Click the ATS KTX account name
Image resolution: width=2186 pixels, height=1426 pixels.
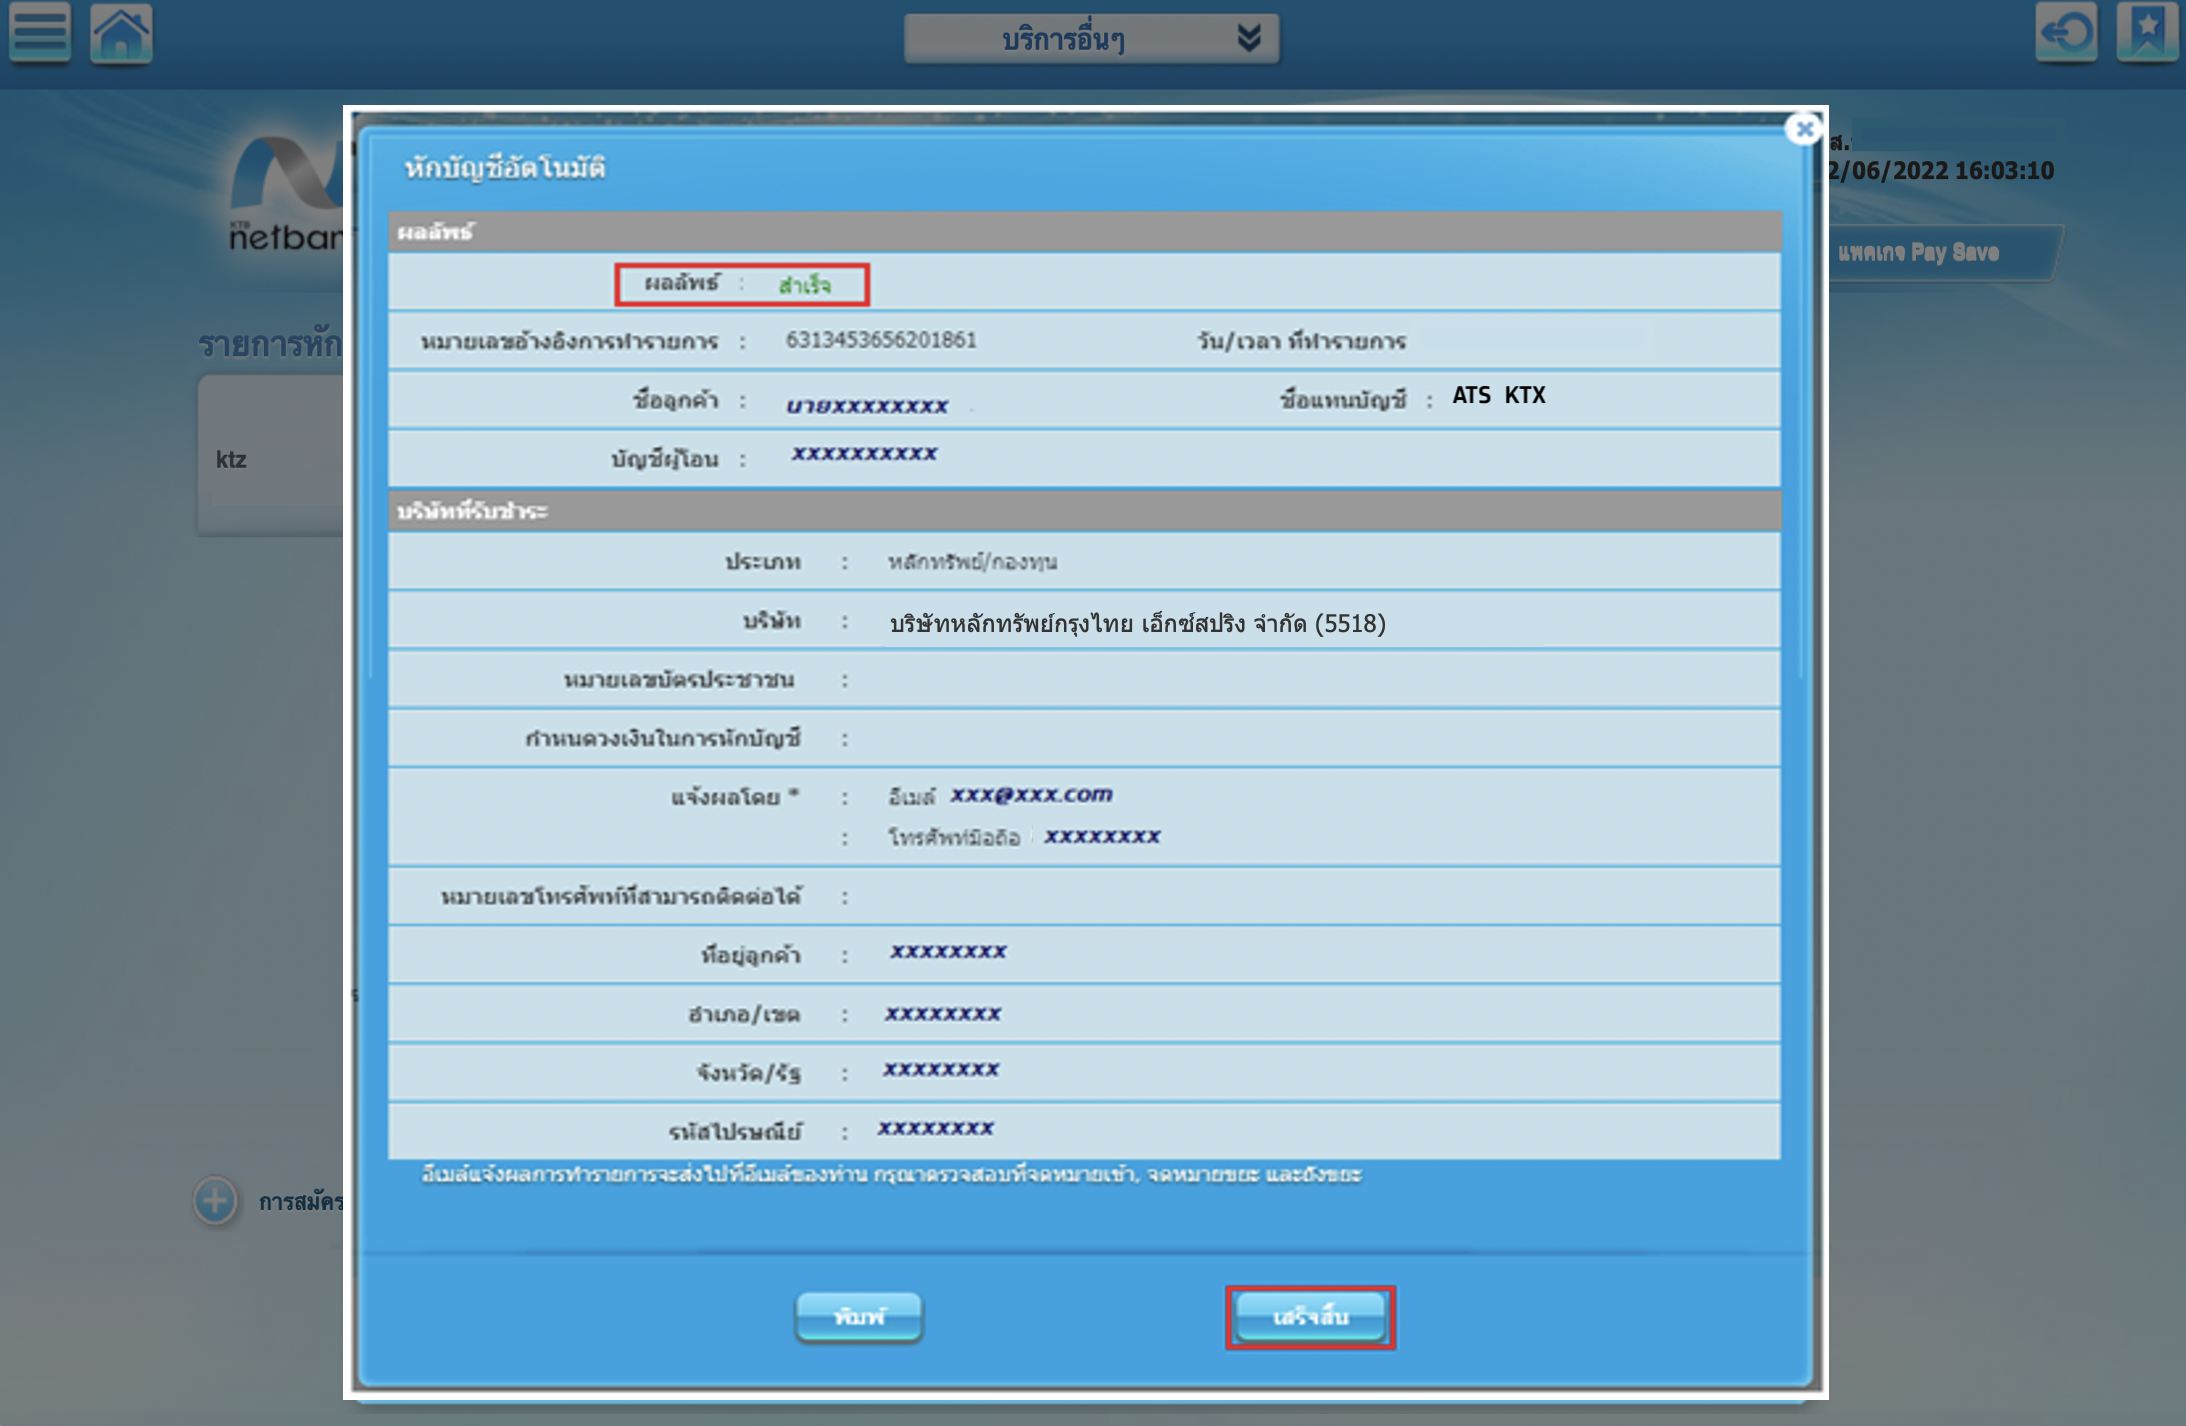[x=1498, y=396]
